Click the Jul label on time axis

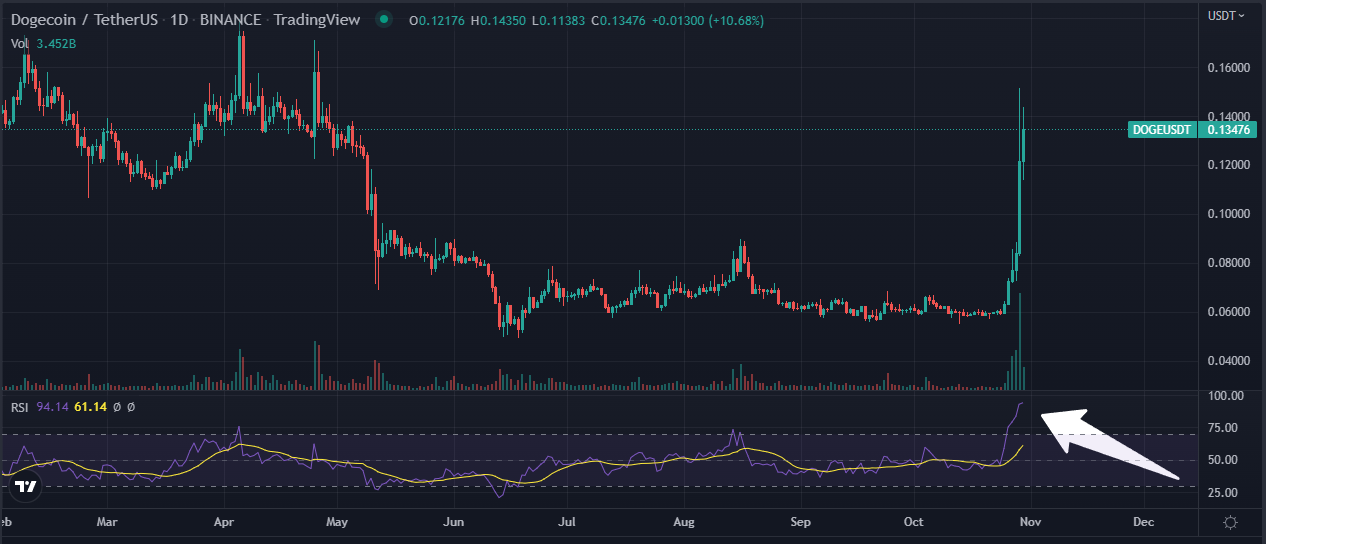567,522
